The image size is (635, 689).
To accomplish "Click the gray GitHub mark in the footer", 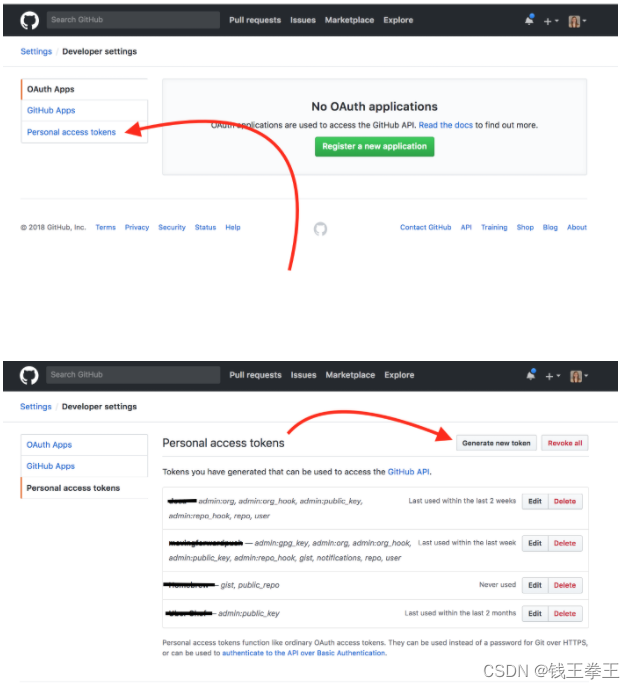I will point(320,229).
